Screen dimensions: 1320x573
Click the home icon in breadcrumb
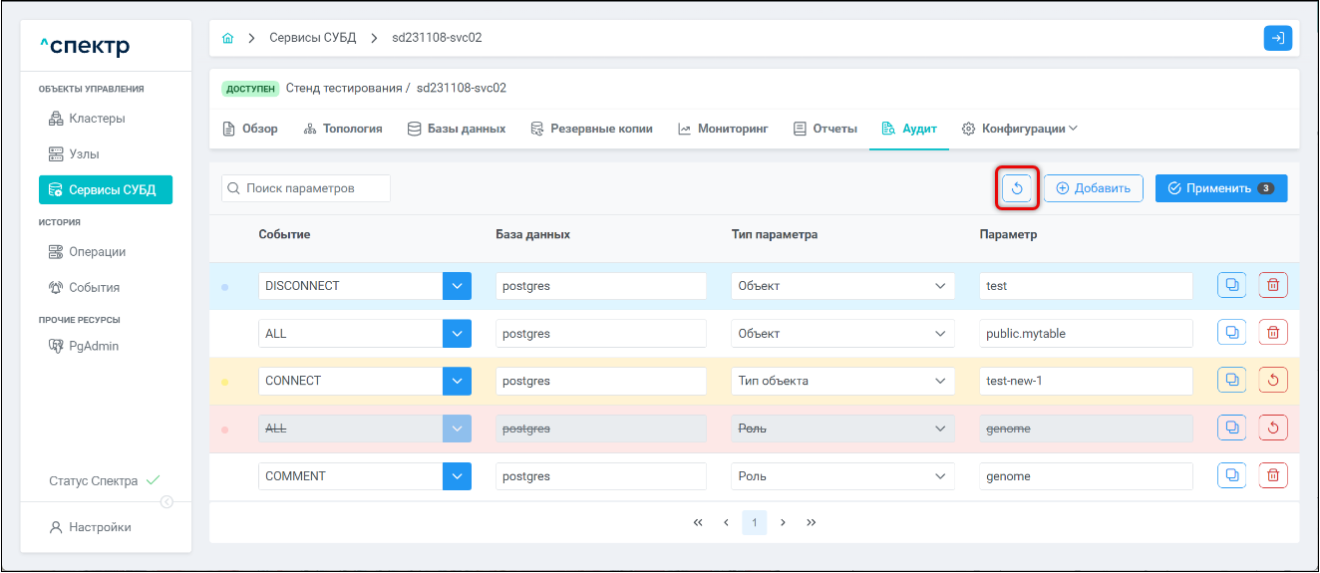tap(228, 39)
